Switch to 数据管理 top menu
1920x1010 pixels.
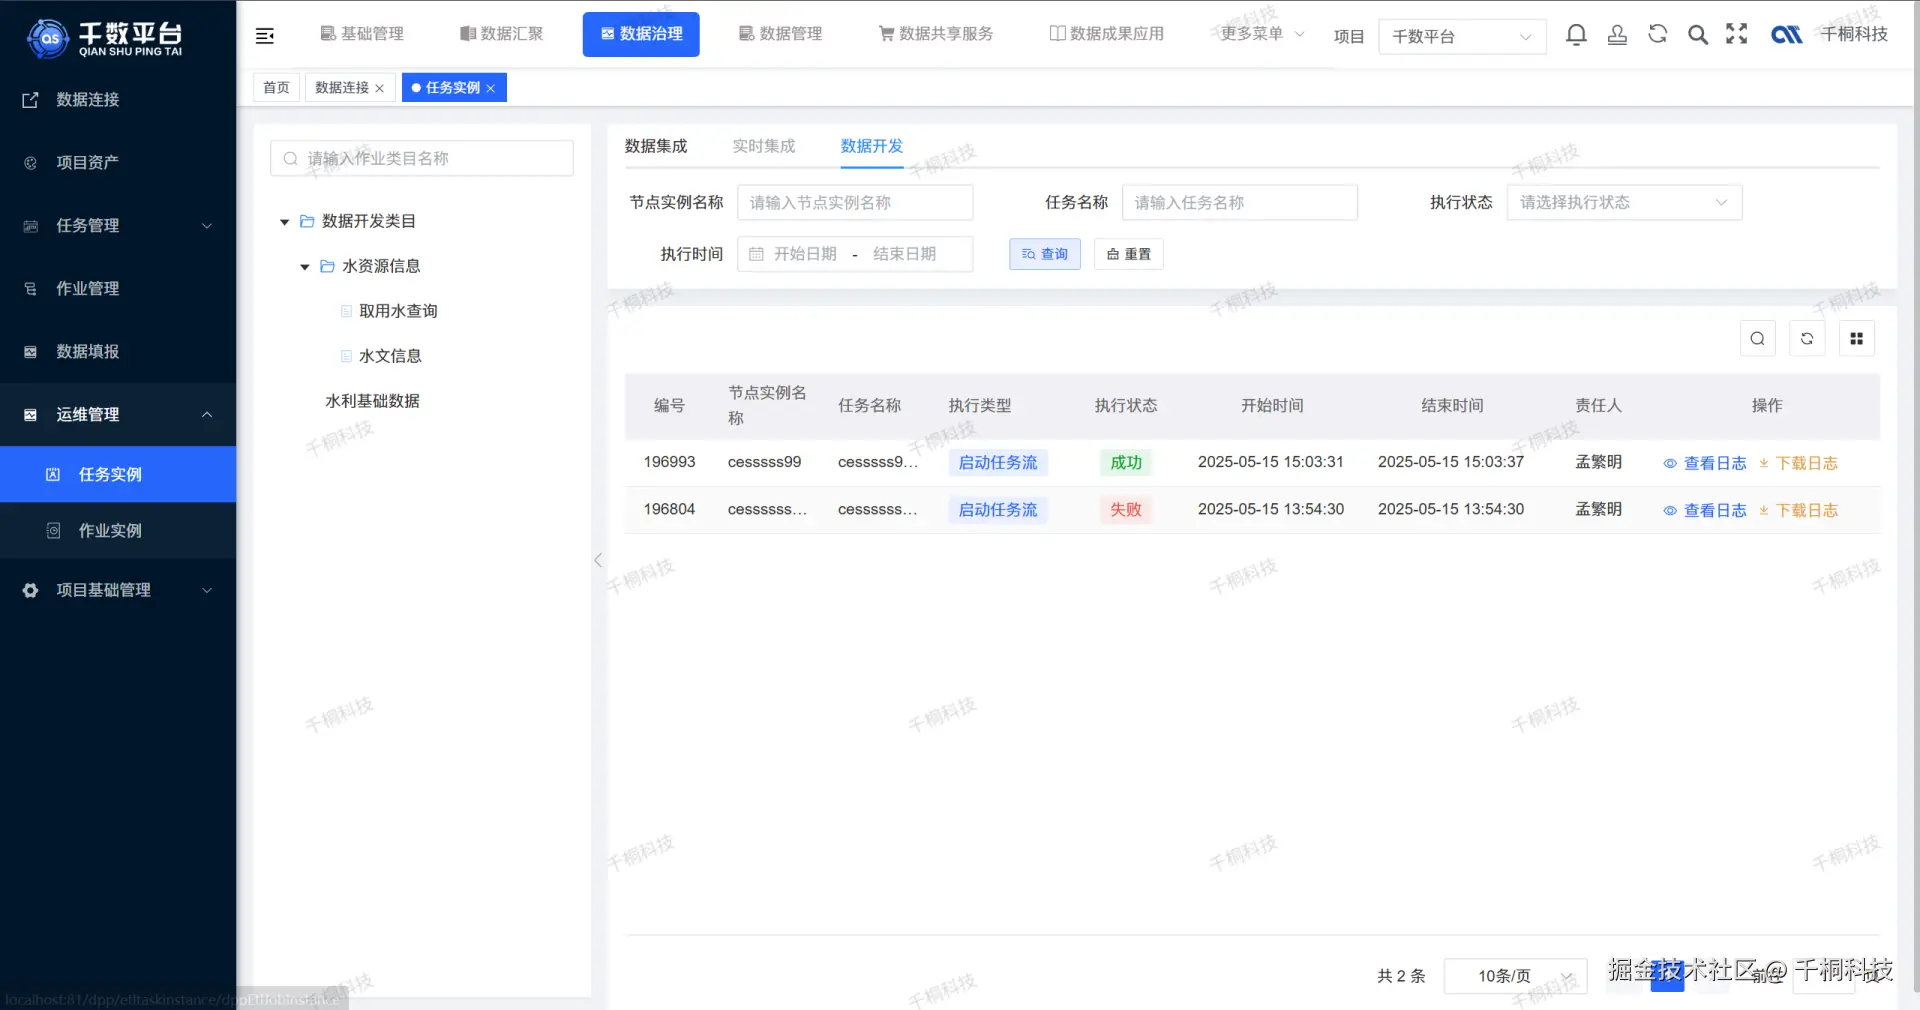(781, 34)
